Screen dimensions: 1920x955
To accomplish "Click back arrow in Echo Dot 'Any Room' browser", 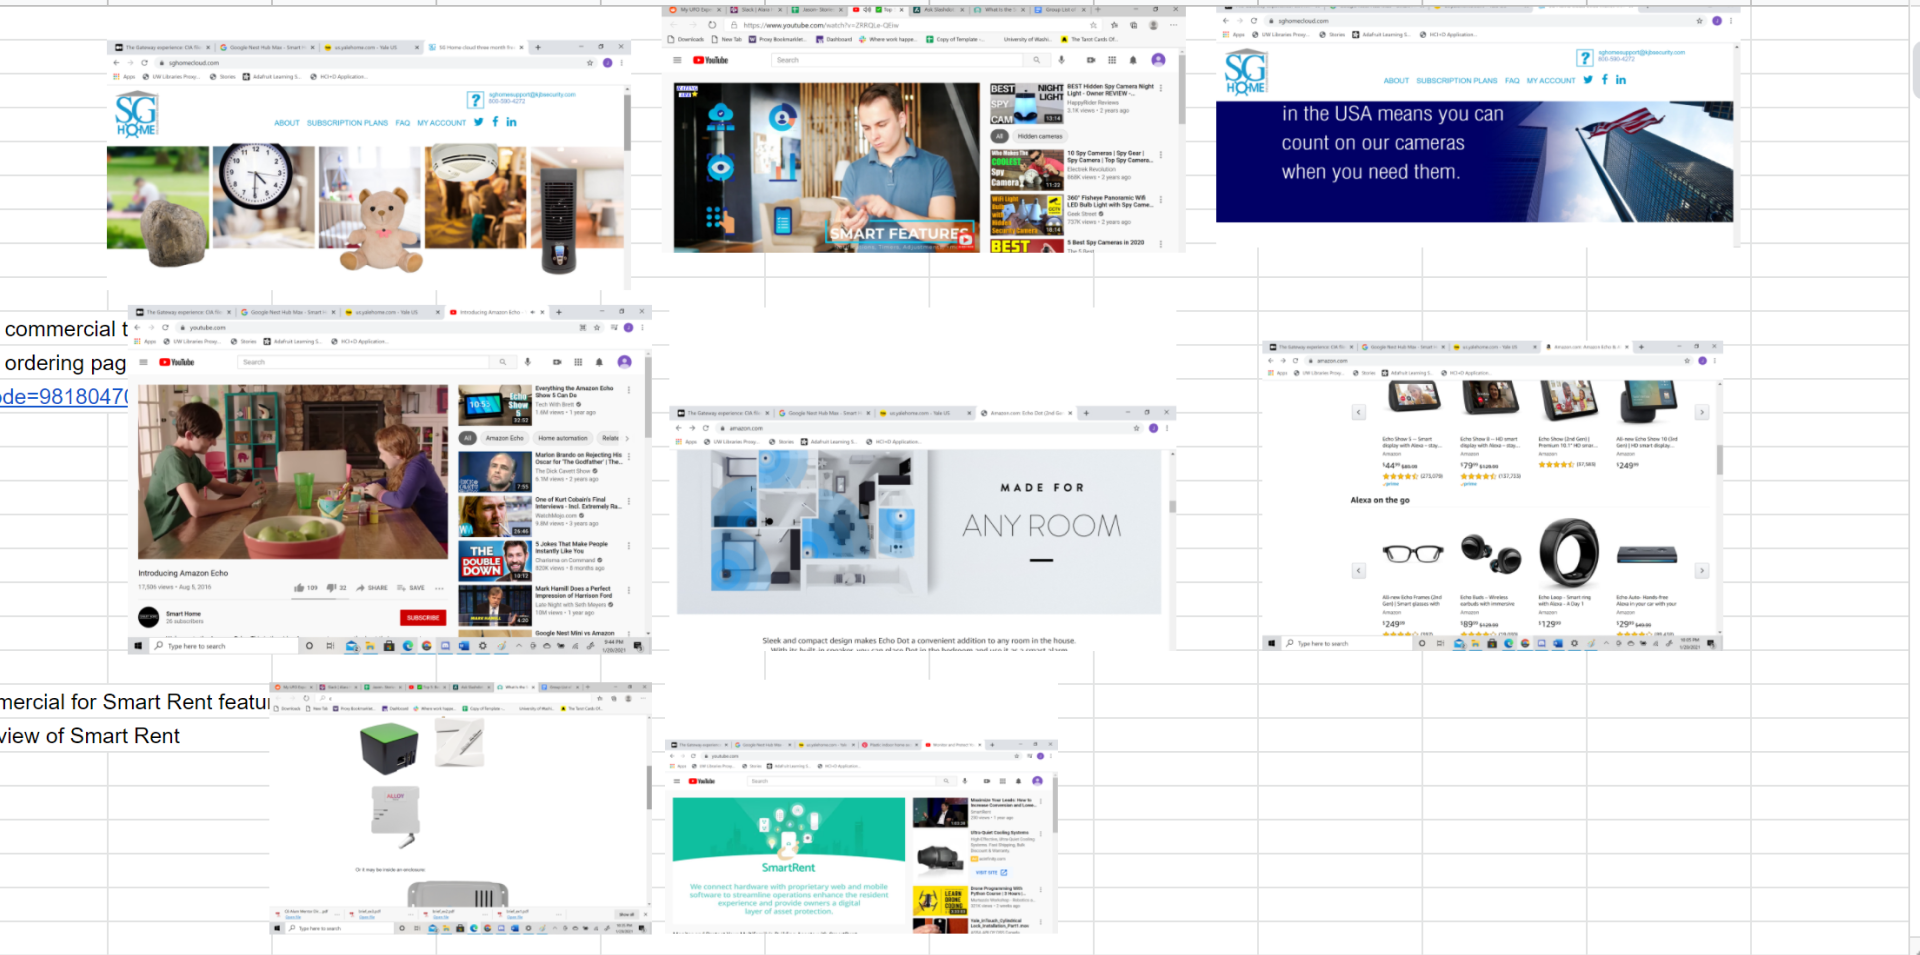I will (x=679, y=428).
